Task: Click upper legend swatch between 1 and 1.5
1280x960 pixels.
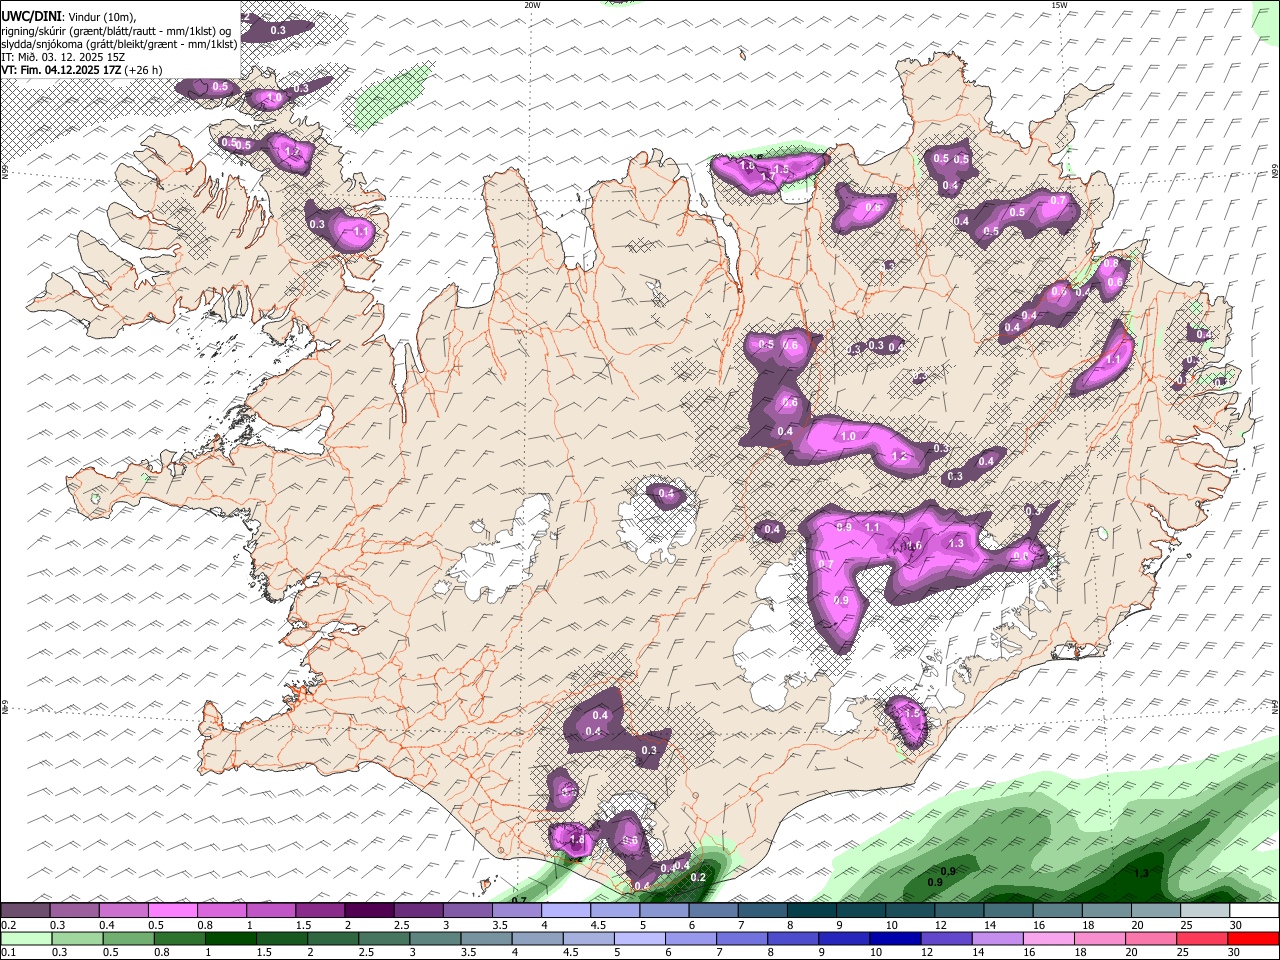Action: (271, 911)
